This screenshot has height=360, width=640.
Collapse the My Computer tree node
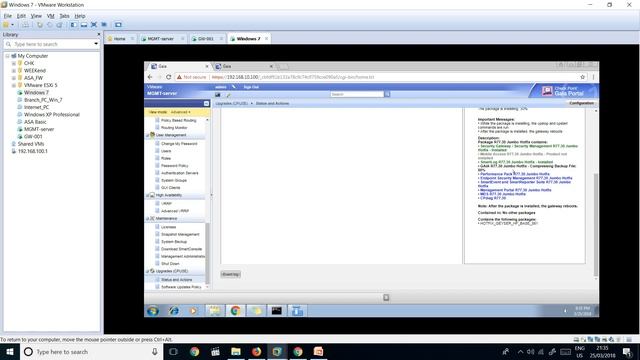coord(7,56)
